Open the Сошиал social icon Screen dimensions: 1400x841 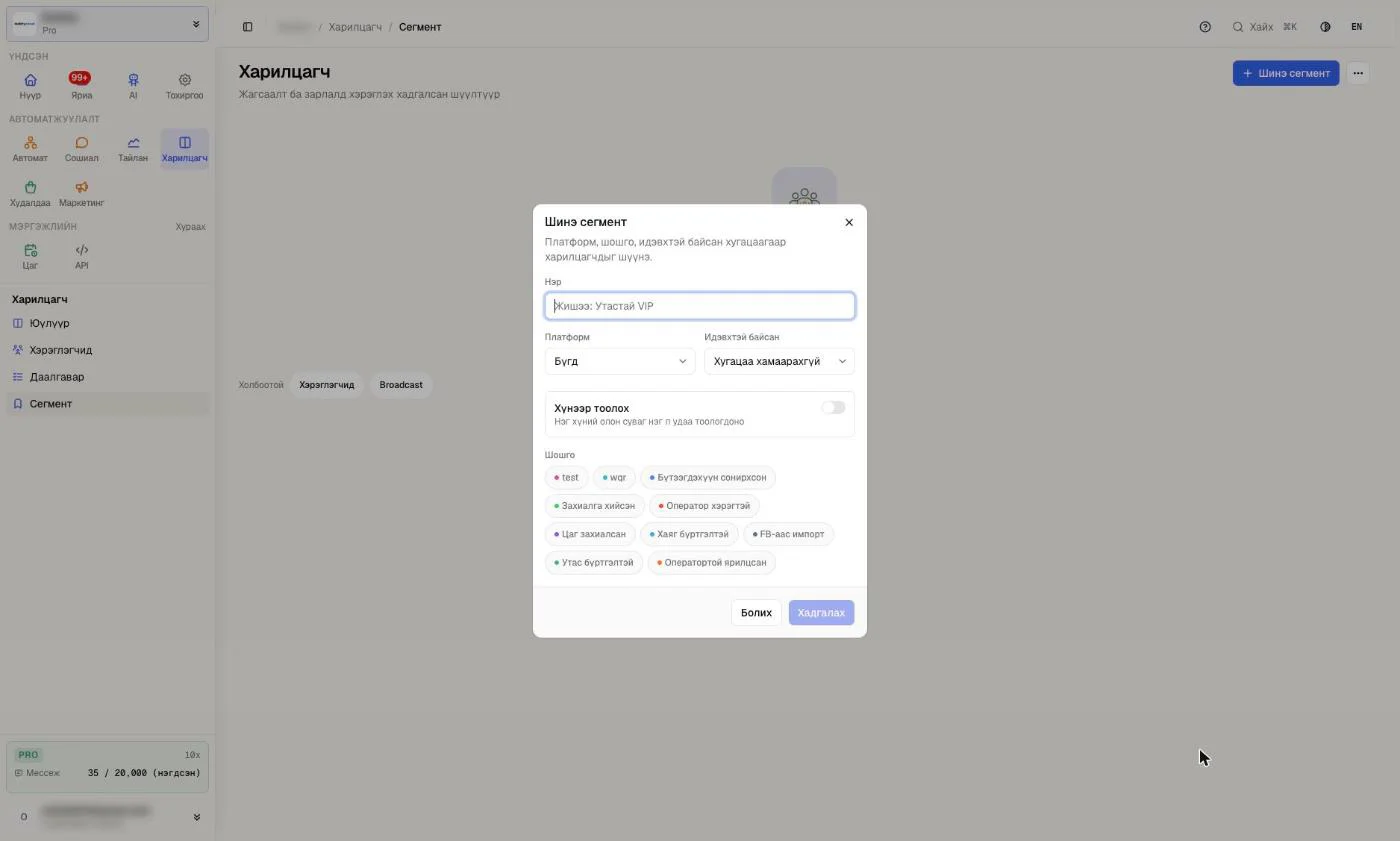point(81,149)
